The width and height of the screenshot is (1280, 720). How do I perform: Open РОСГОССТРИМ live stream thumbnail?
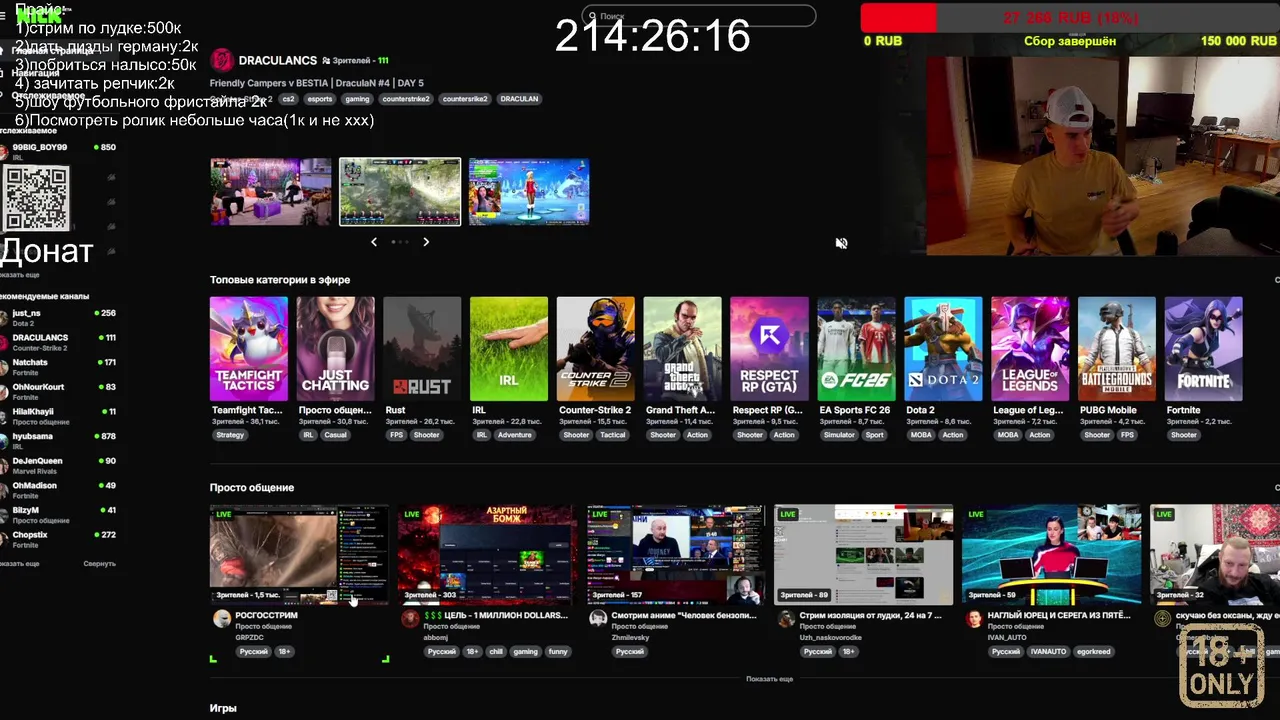(299, 555)
